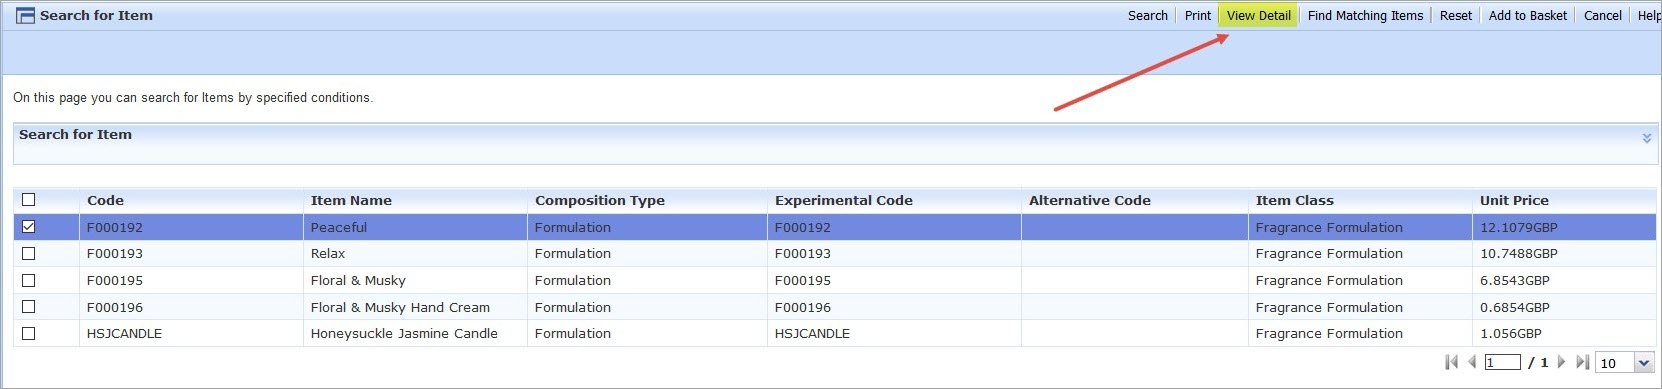Viewport: 1662px width, 389px height.
Task: Click Add to Basket
Action: [x=1527, y=15]
